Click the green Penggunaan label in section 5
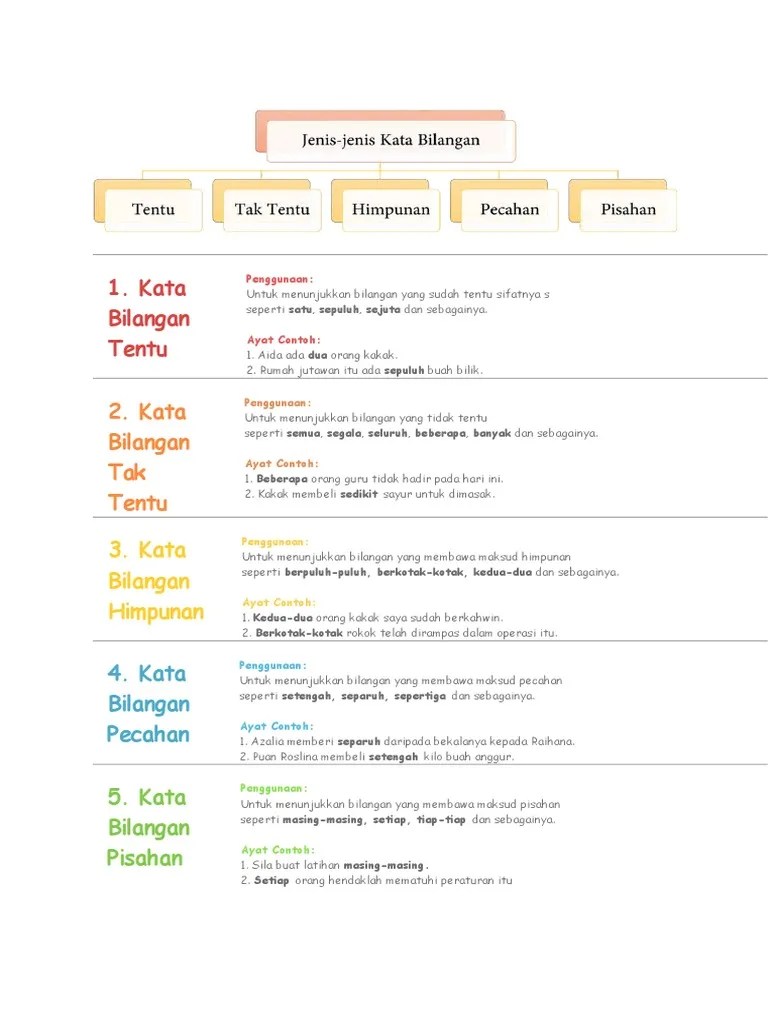768x1024 pixels. pos(274,788)
